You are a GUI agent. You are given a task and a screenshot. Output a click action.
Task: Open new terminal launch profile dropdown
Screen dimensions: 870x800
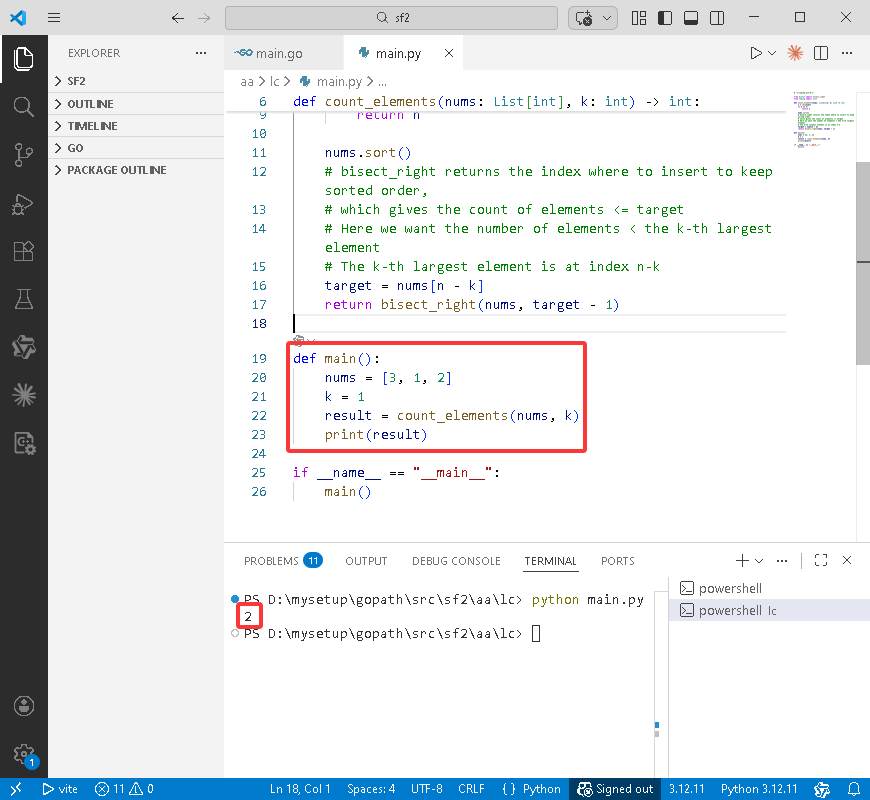(x=759, y=561)
